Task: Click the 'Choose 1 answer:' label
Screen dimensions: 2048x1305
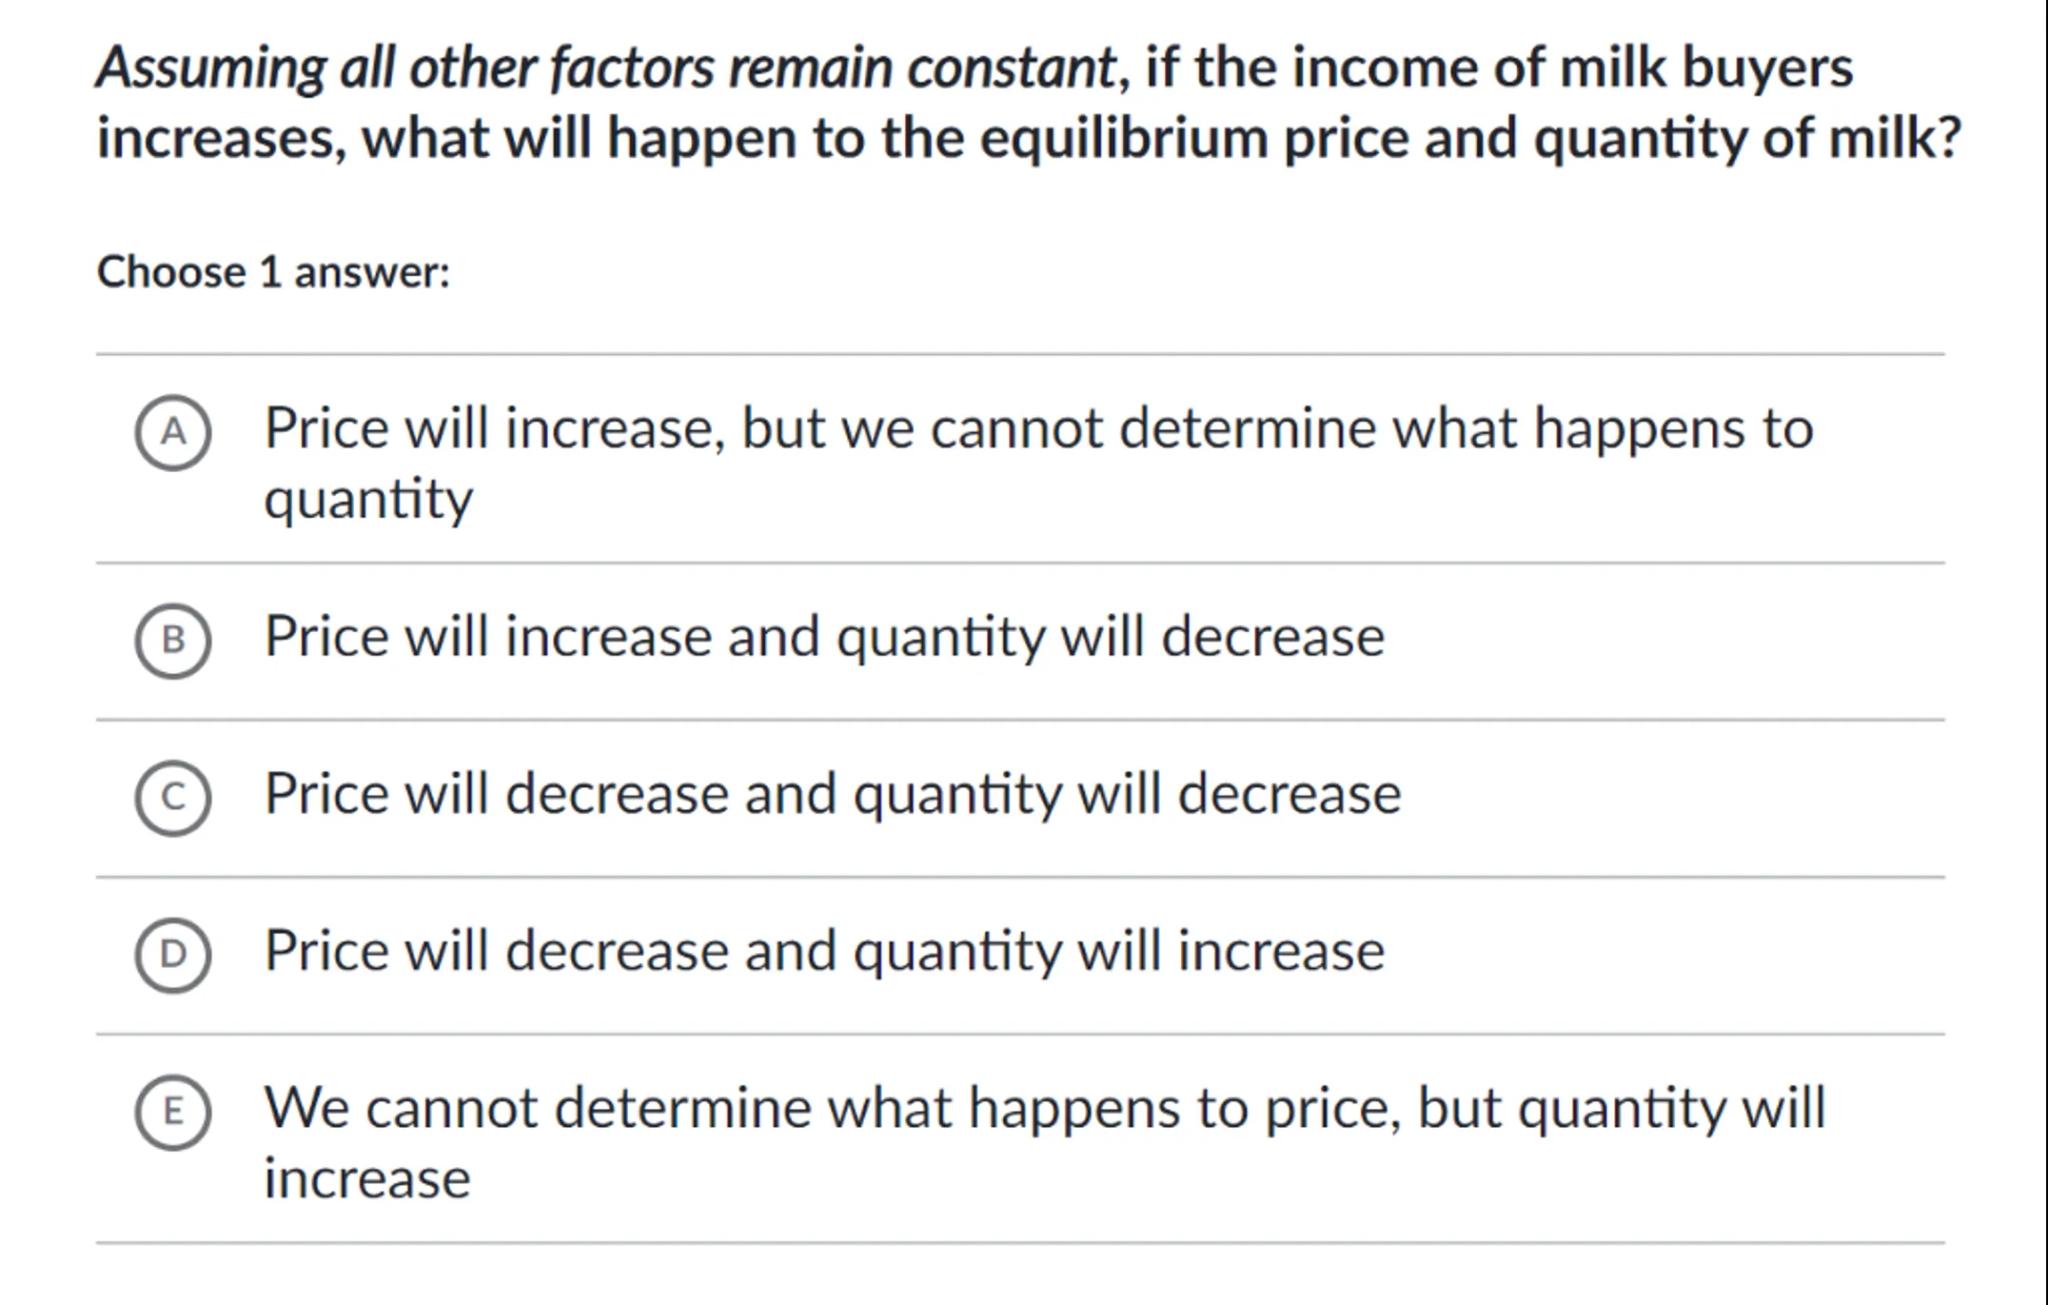Action: [273, 272]
